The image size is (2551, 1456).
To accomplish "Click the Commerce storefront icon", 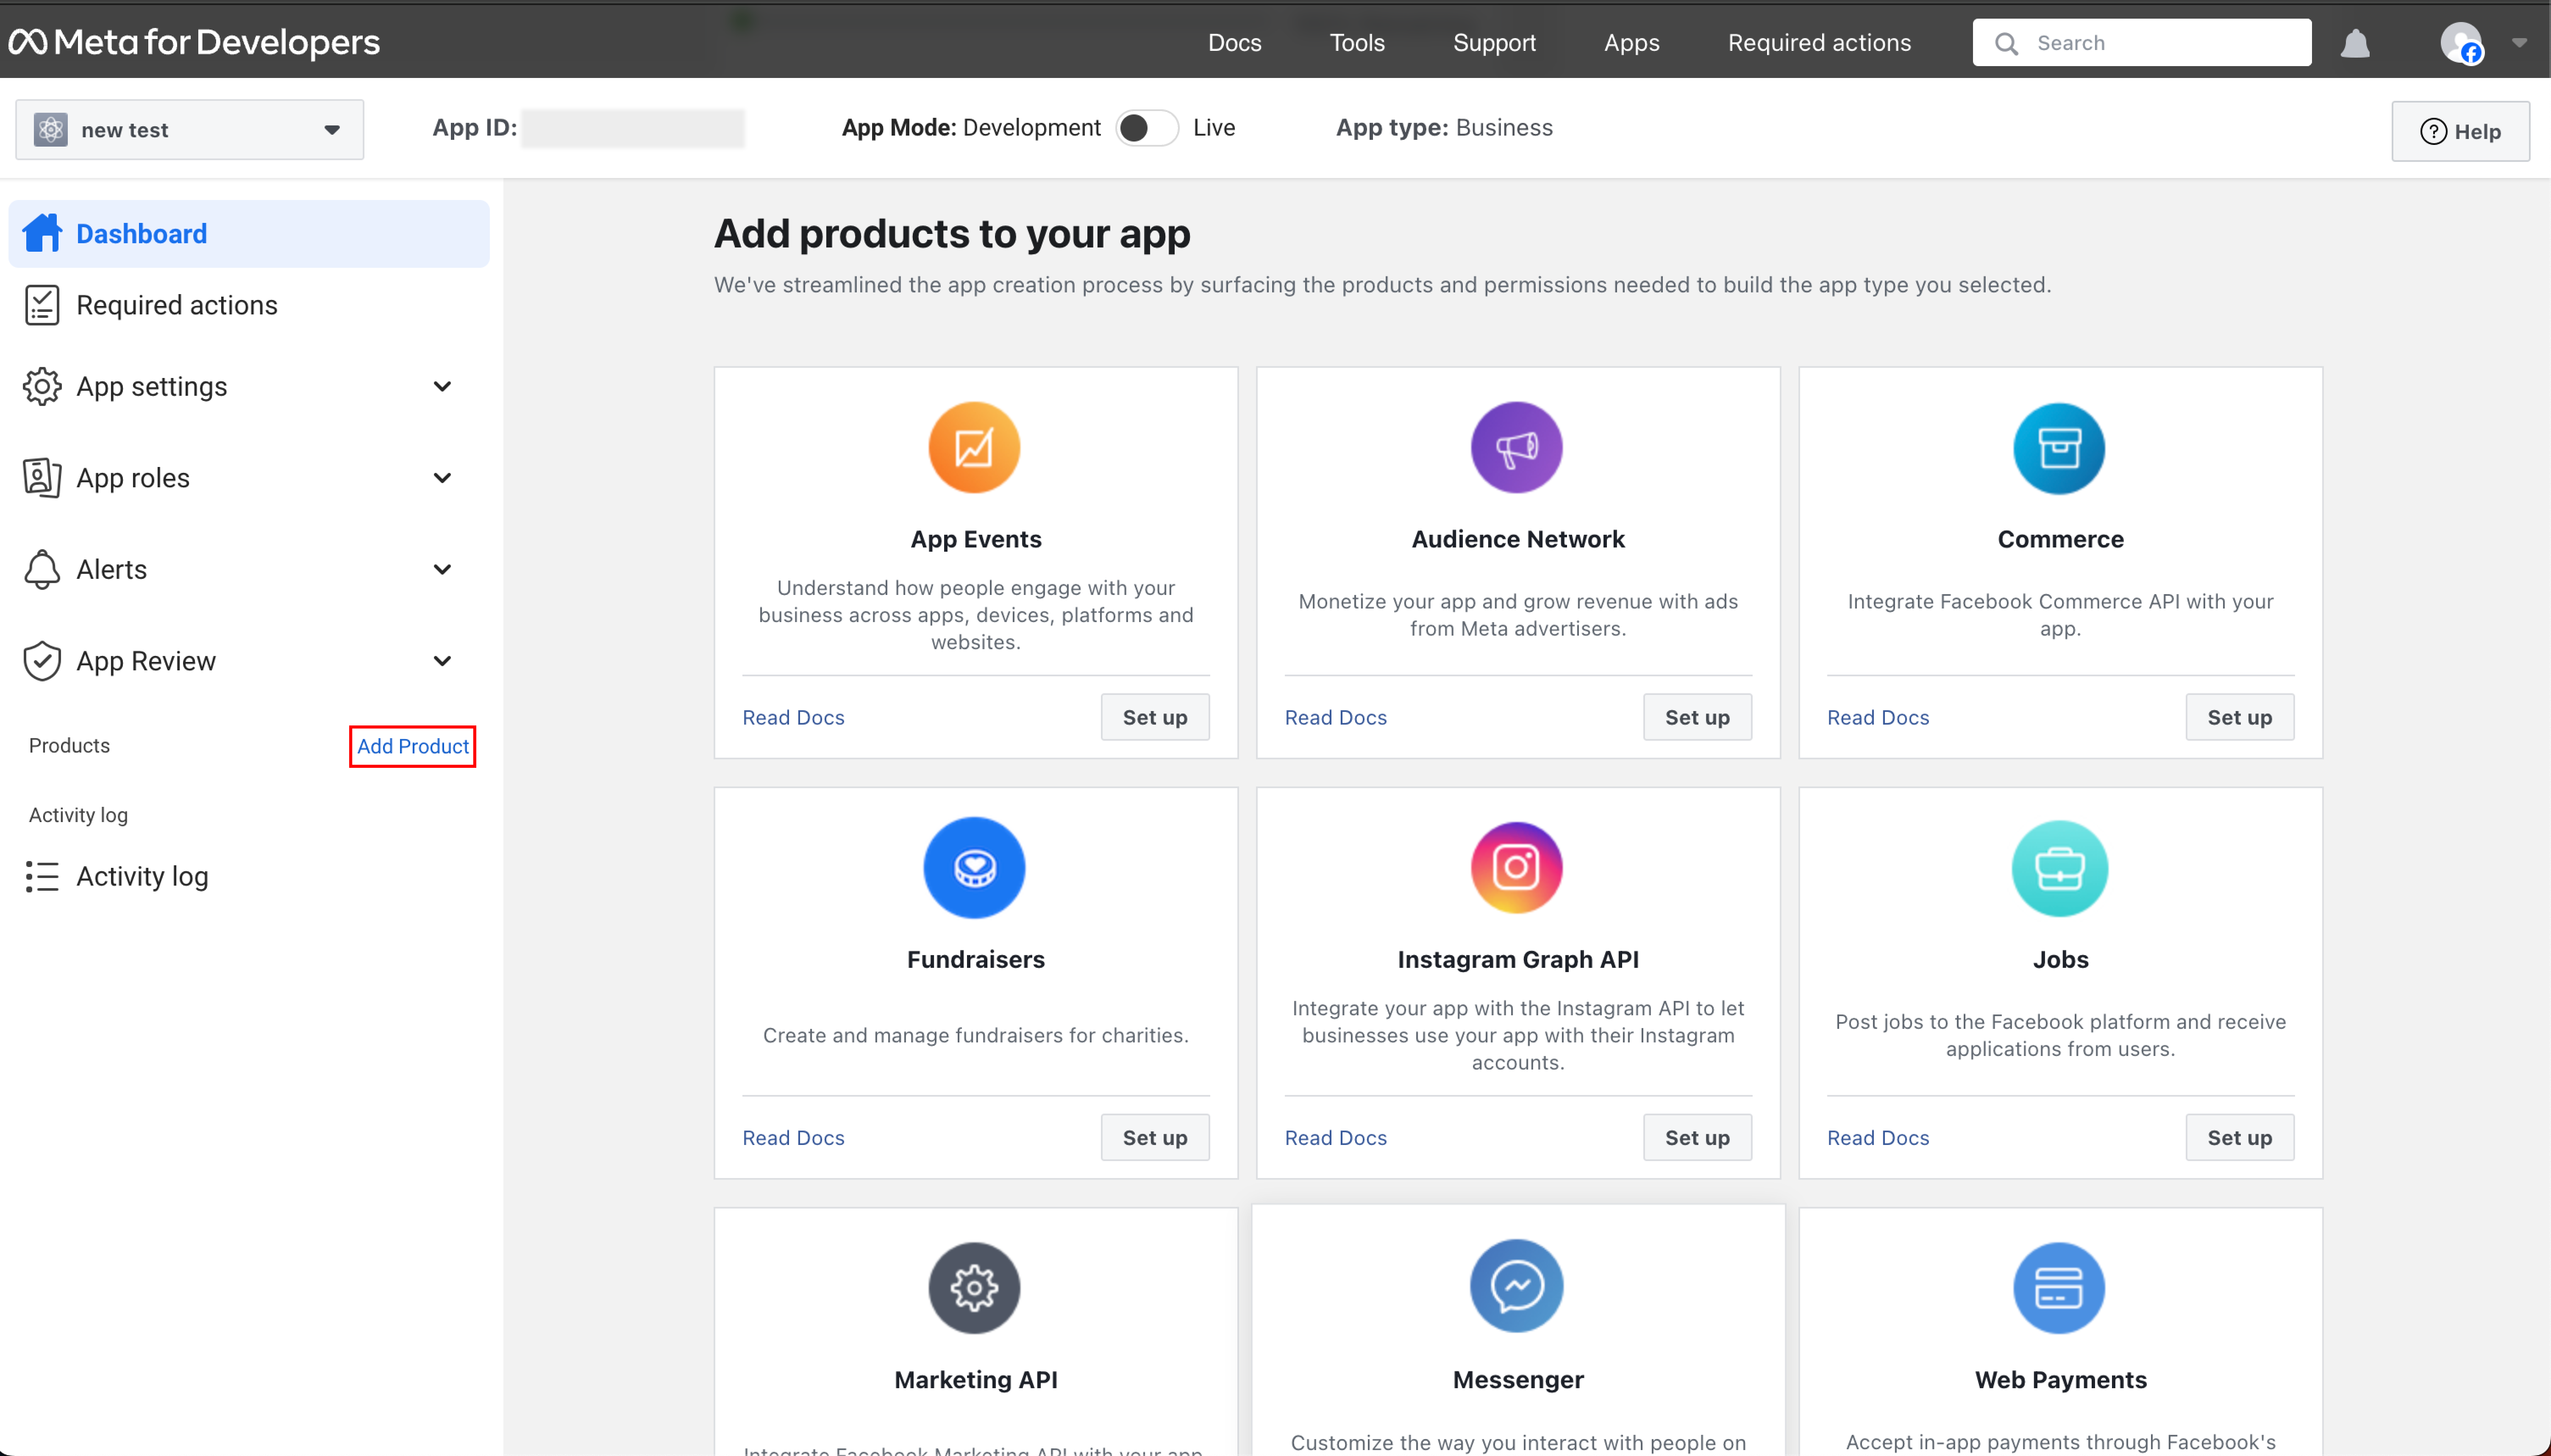I will tap(2059, 448).
